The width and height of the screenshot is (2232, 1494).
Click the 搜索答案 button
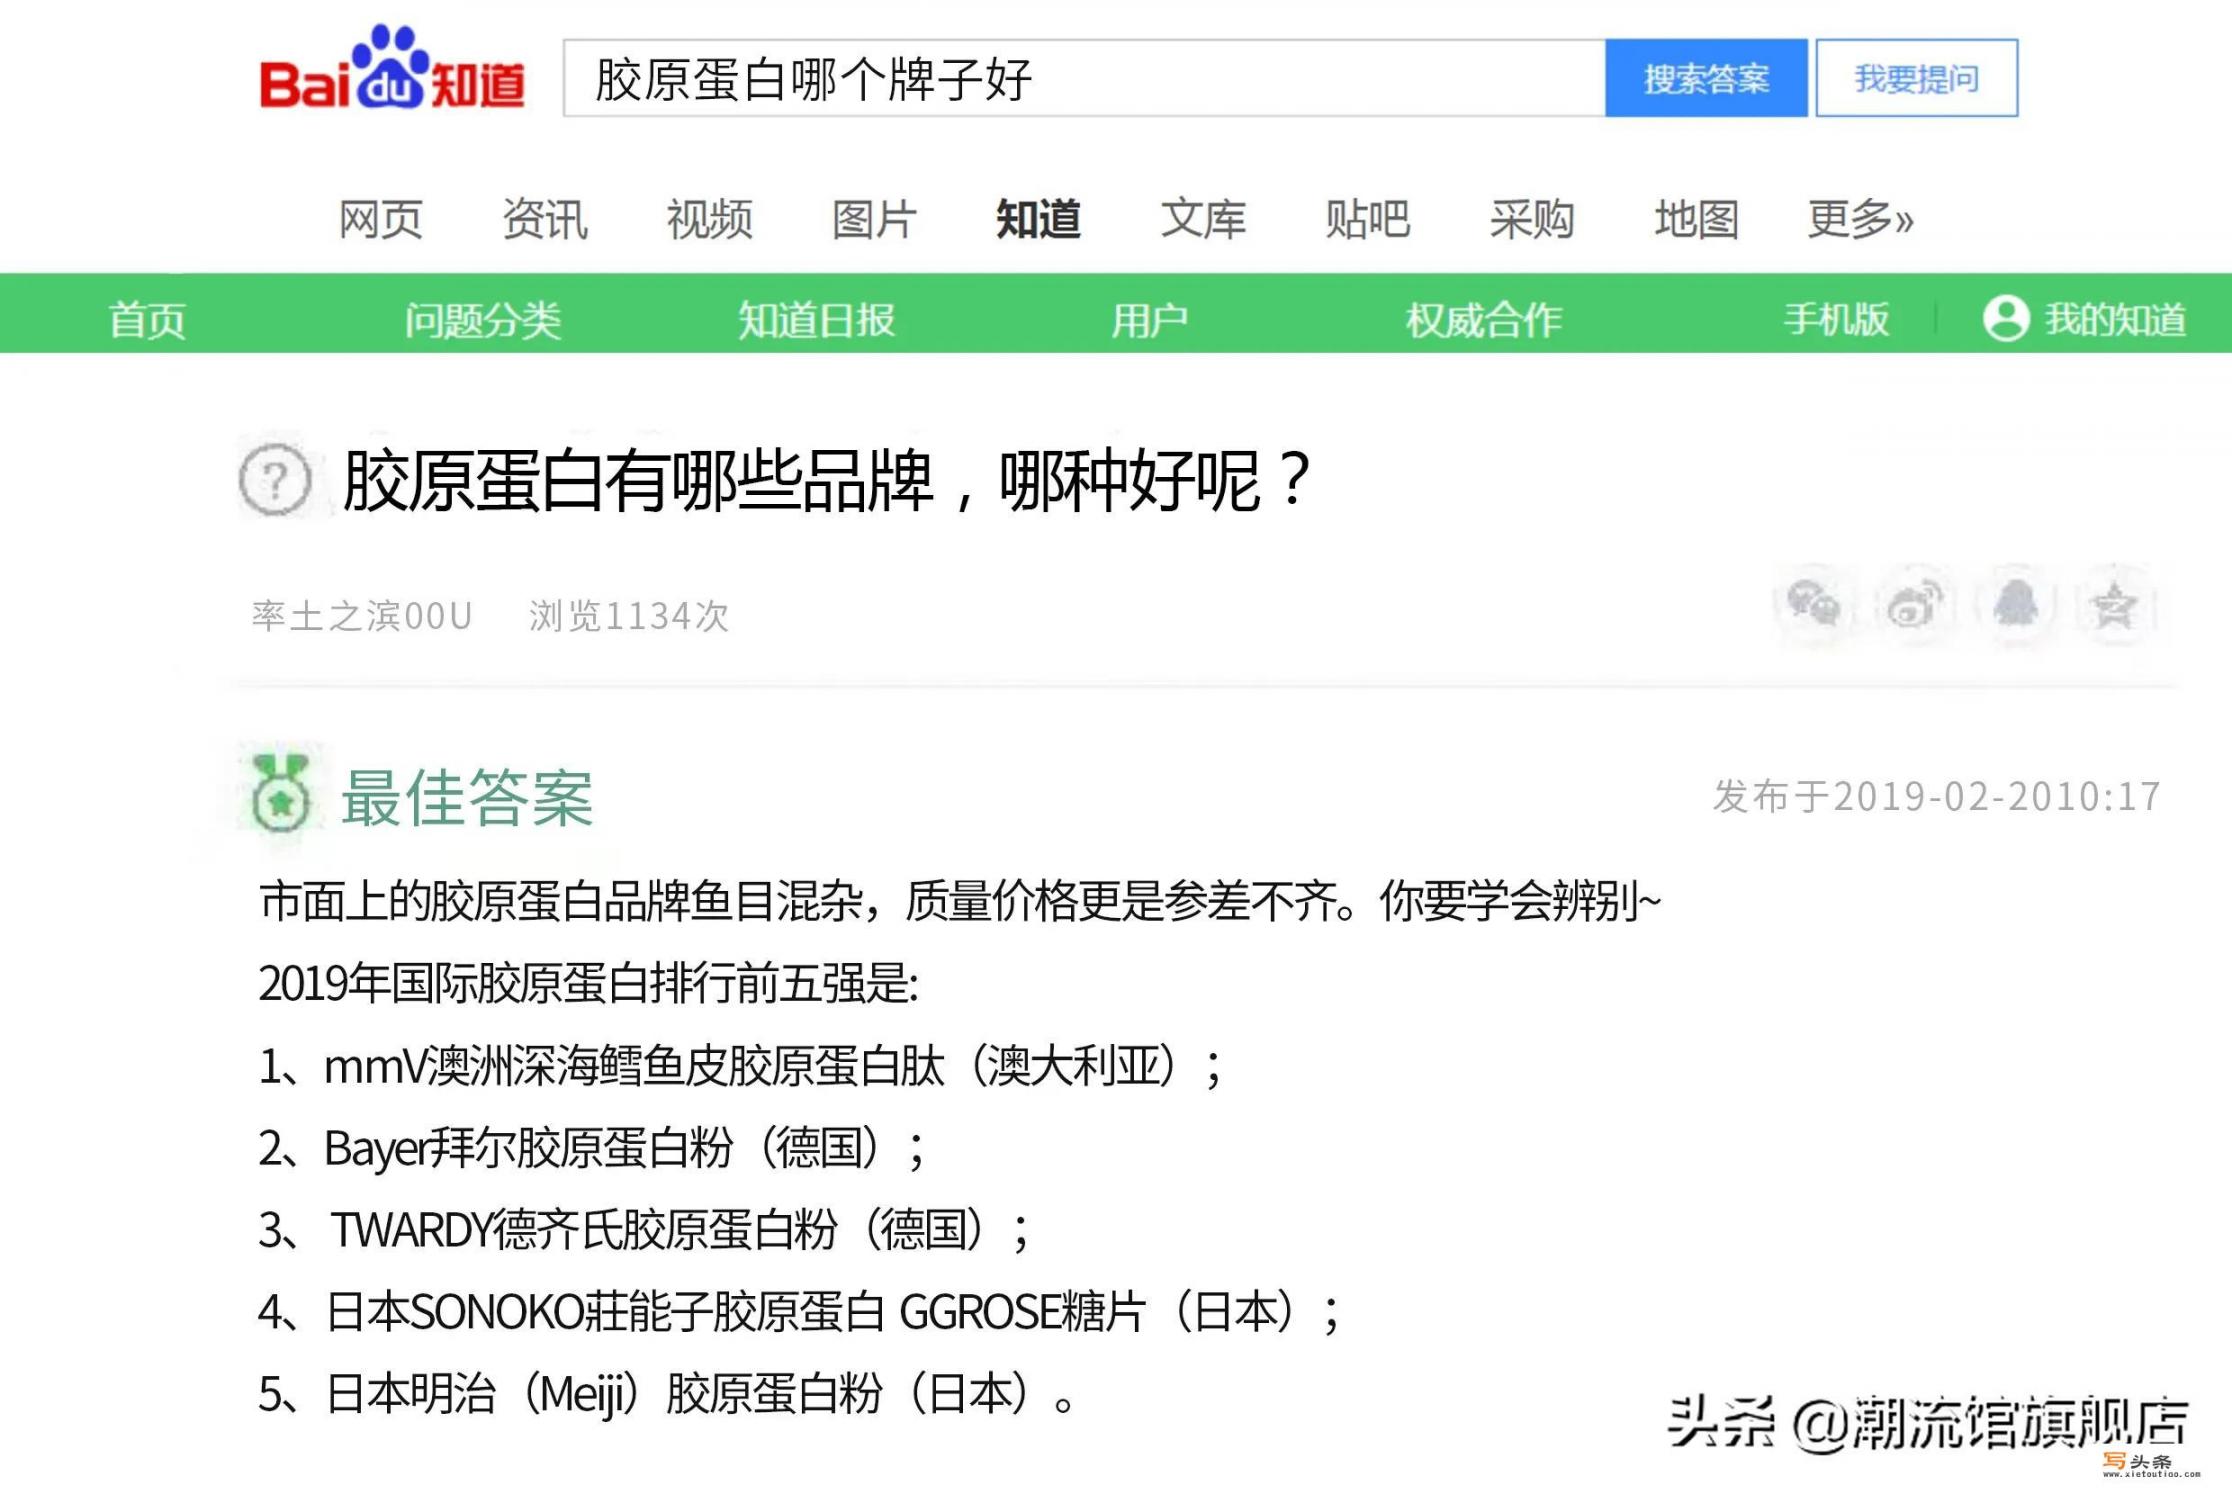[x=1706, y=78]
